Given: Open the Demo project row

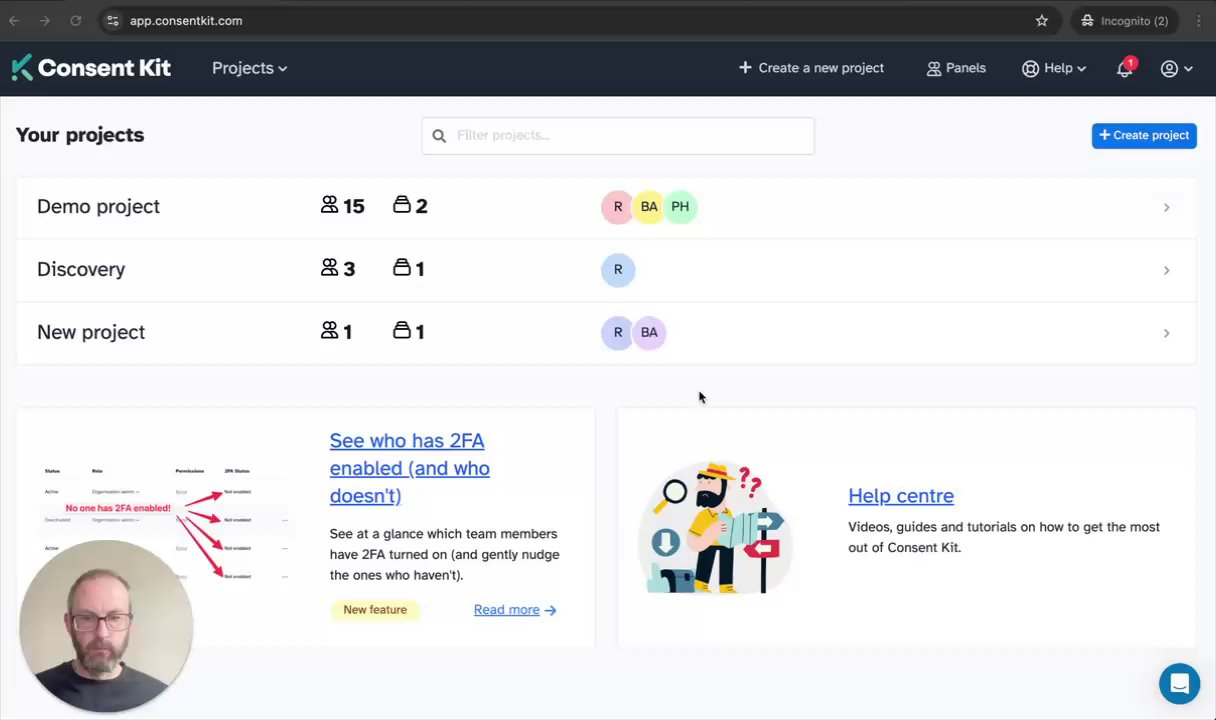Looking at the screenshot, I should (607, 207).
